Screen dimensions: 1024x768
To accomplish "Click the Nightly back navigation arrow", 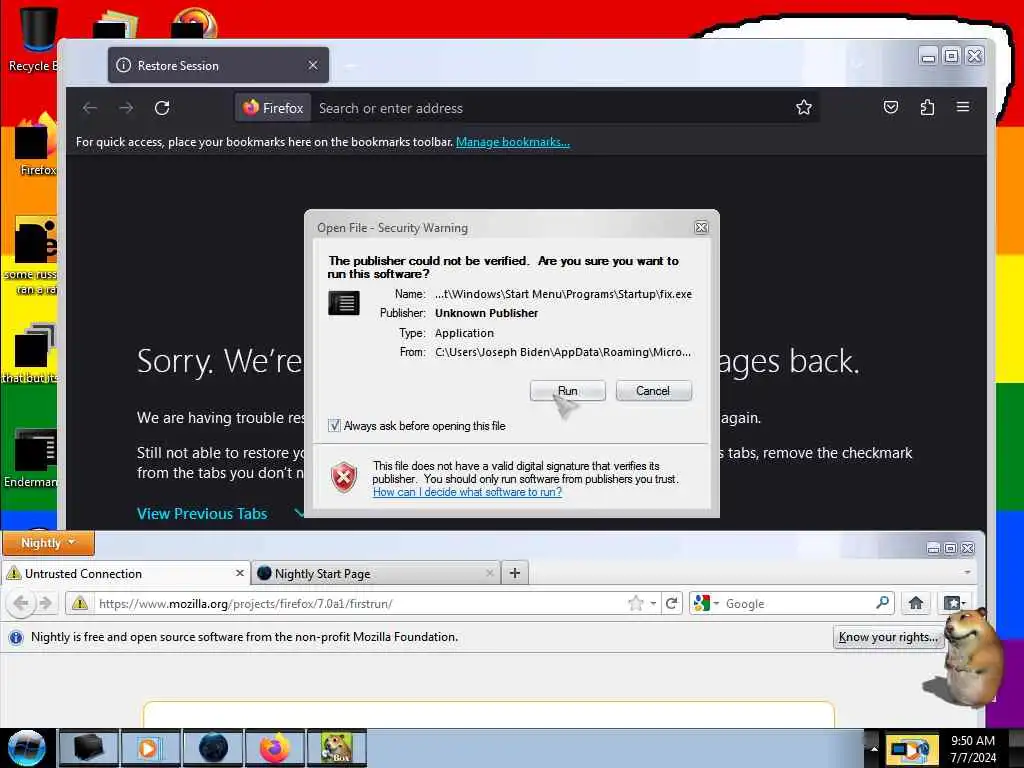I will [20, 603].
